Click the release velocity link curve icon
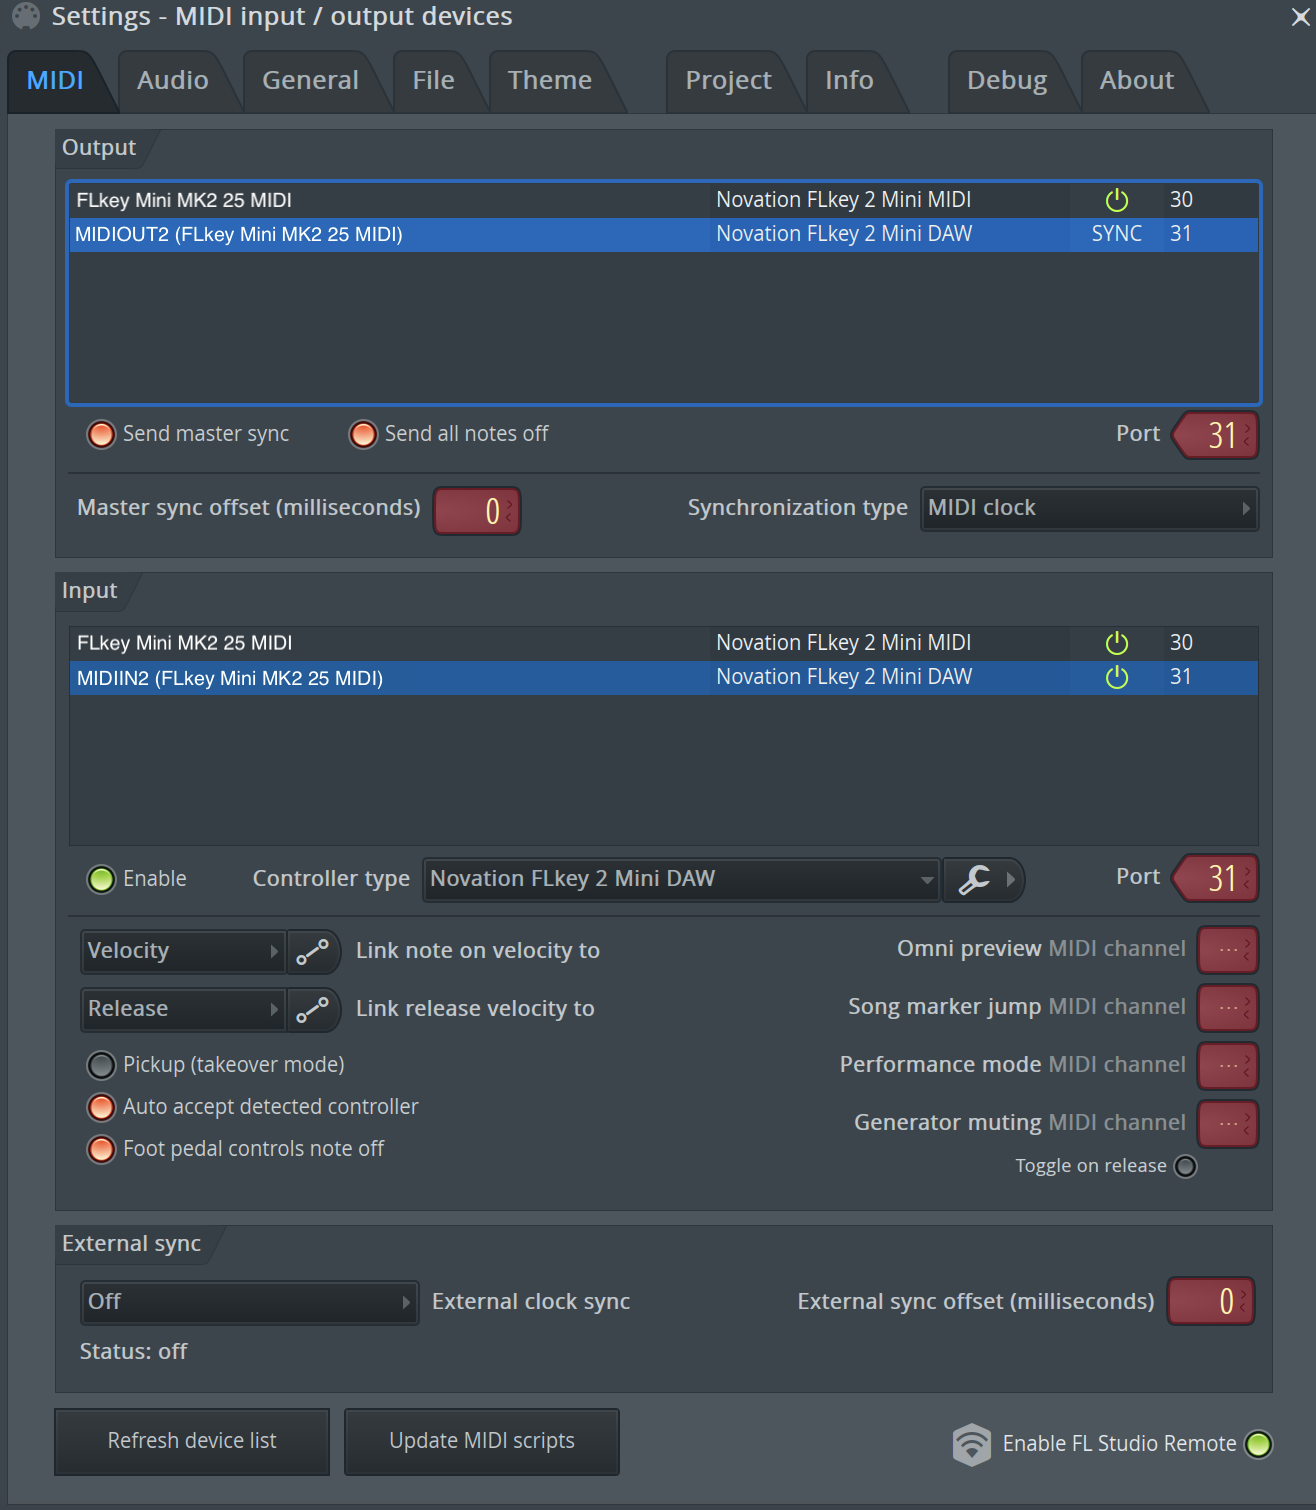The width and height of the screenshot is (1316, 1510). (313, 1009)
